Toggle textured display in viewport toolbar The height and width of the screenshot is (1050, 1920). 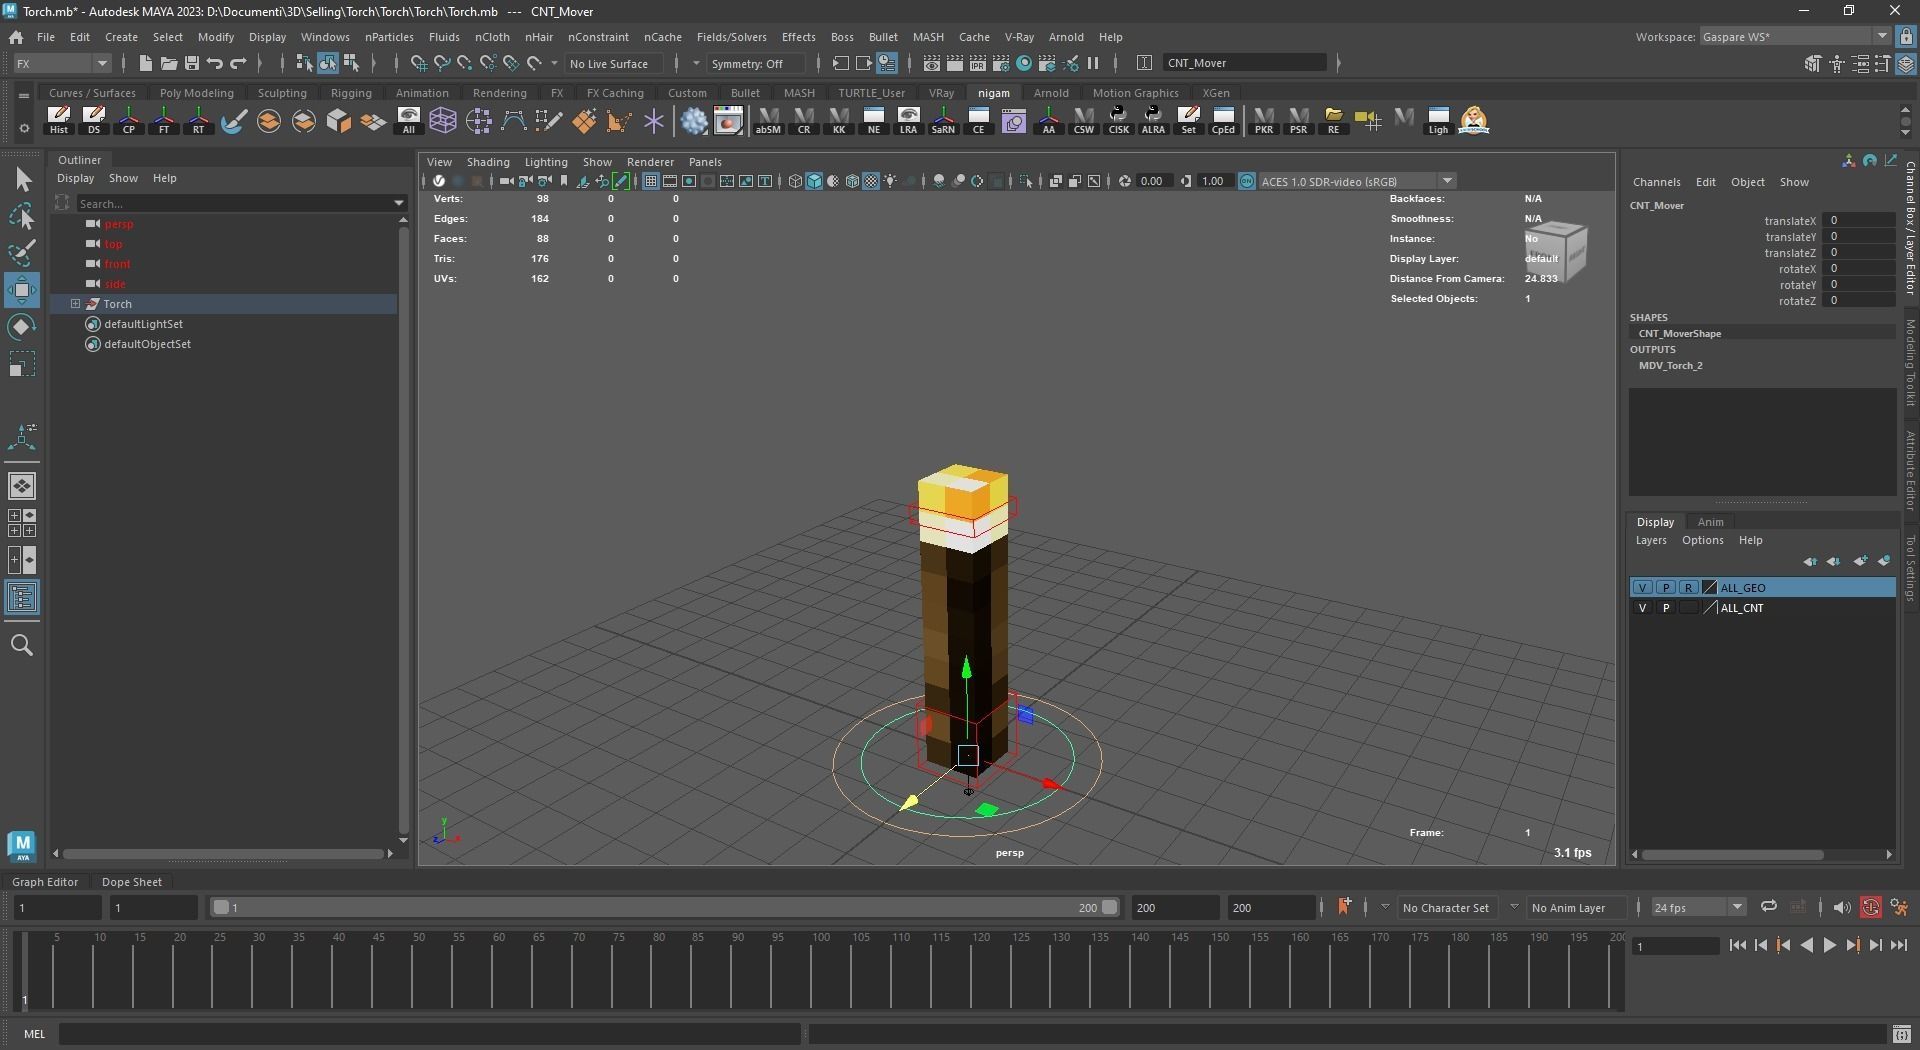pyautogui.click(x=871, y=181)
